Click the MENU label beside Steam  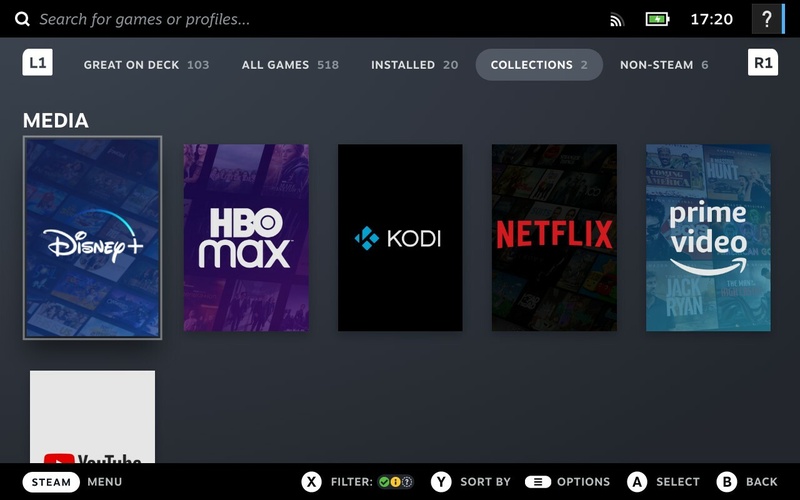(105, 482)
